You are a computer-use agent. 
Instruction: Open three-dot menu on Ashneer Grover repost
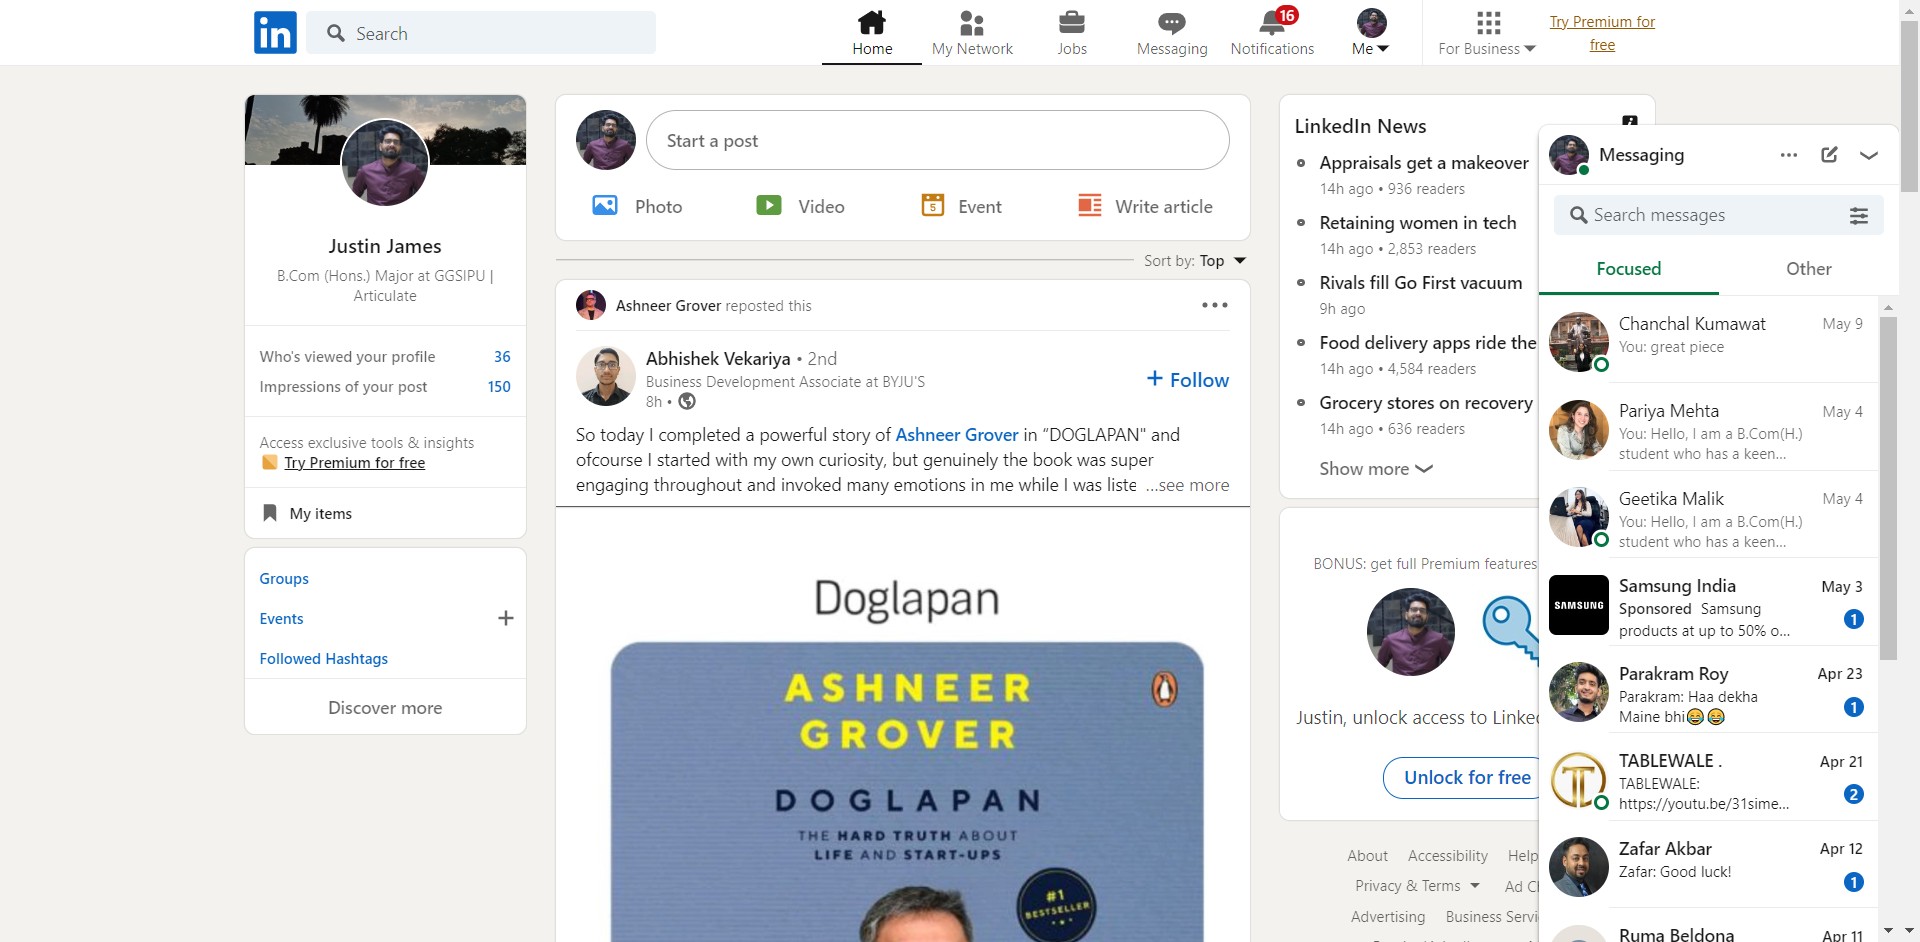coord(1215,305)
